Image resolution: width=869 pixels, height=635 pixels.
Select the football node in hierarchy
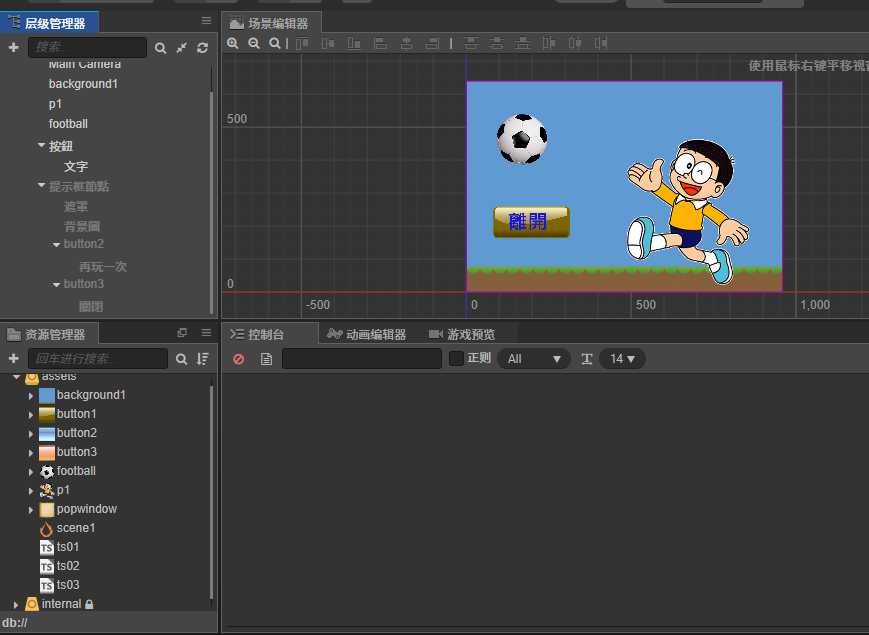click(68, 124)
